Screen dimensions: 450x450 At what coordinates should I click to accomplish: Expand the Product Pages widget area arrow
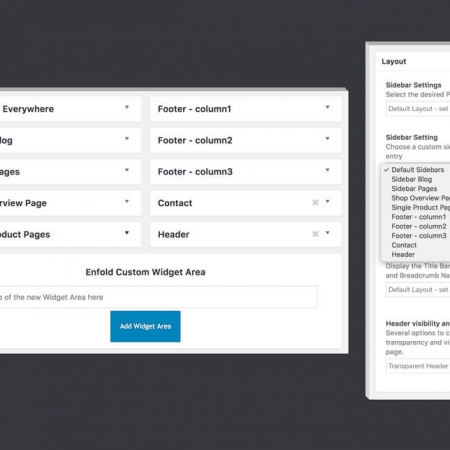pyautogui.click(x=127, y=233)
